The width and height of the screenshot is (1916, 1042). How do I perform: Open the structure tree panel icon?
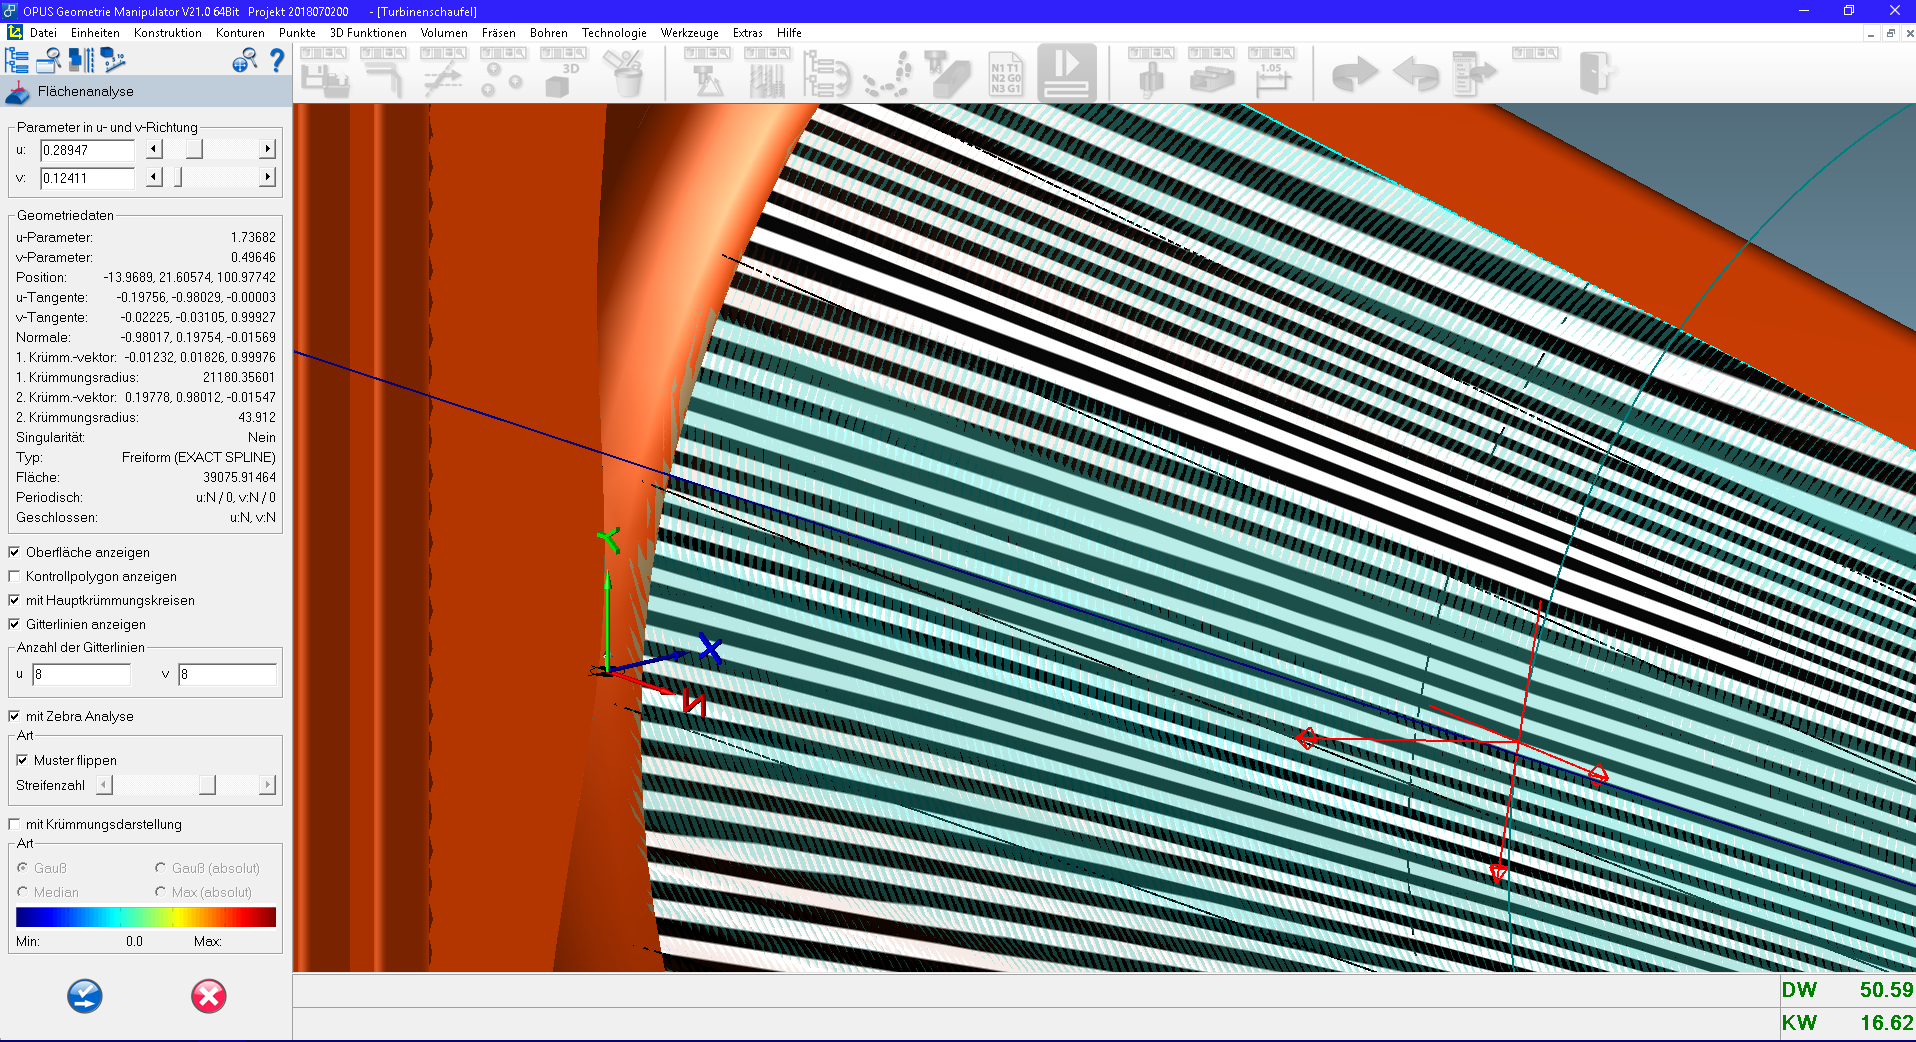(x=17, y=61)
